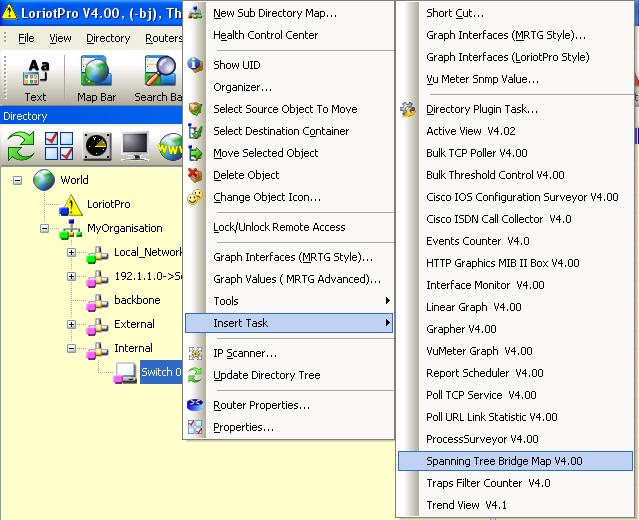The image size is (639, 520).
Task: Click the External node icon
Action: [x=97, y=326]
